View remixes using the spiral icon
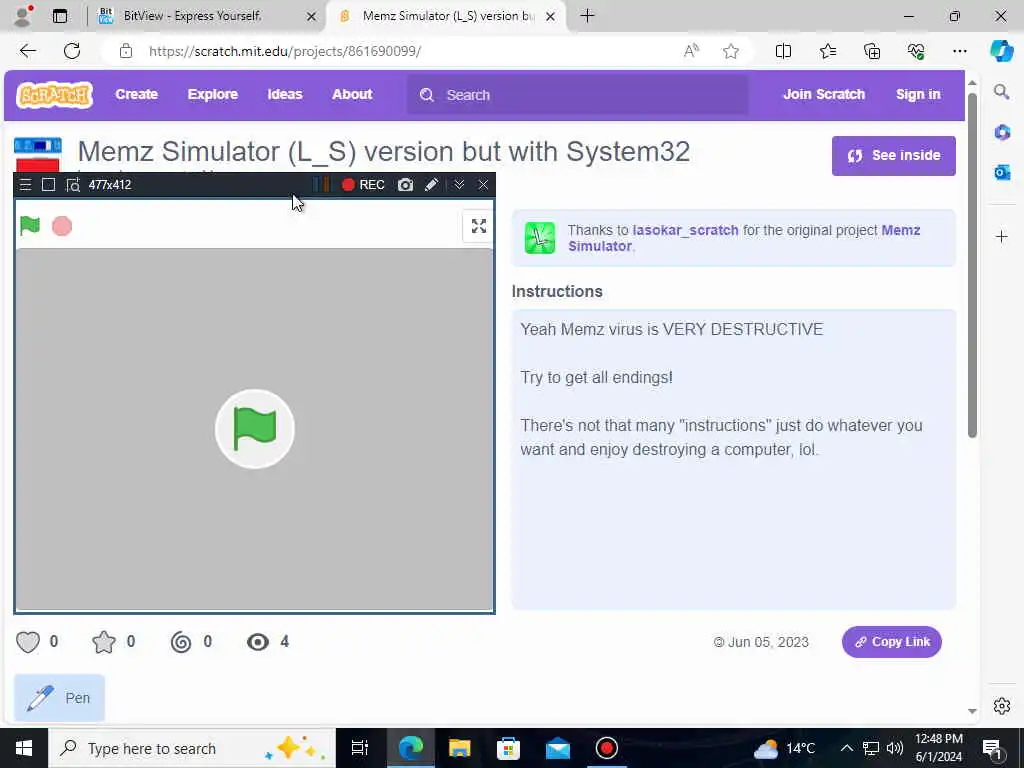 181,642
